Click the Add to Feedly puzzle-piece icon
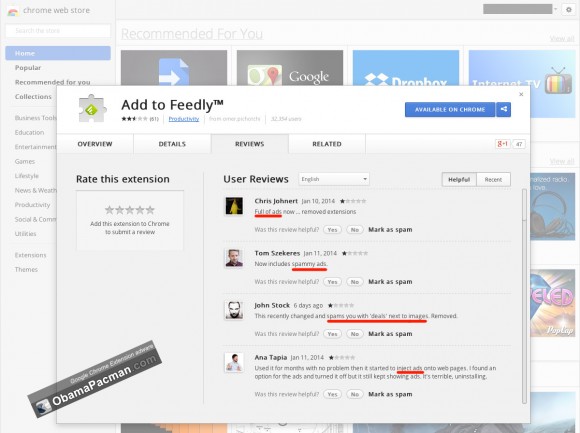This screenshot has width=580, height=433. tap(92, 109)
